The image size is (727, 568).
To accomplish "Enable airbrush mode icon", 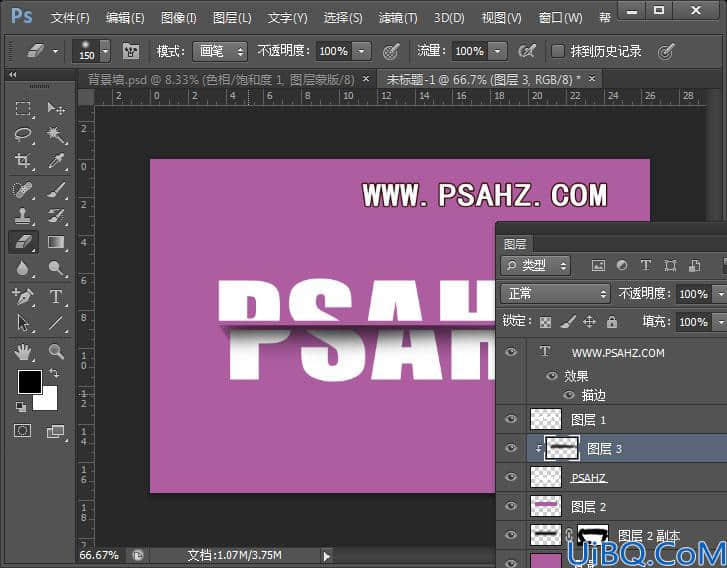I will [527, 51].
